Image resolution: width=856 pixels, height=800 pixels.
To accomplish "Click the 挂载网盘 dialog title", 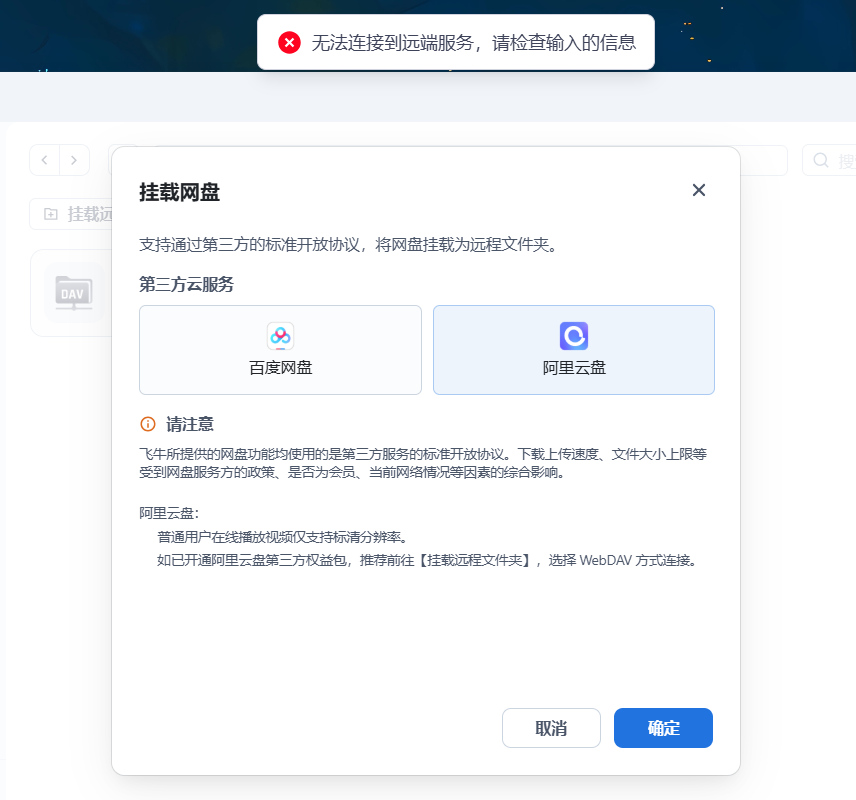I will tap(180, 192).
